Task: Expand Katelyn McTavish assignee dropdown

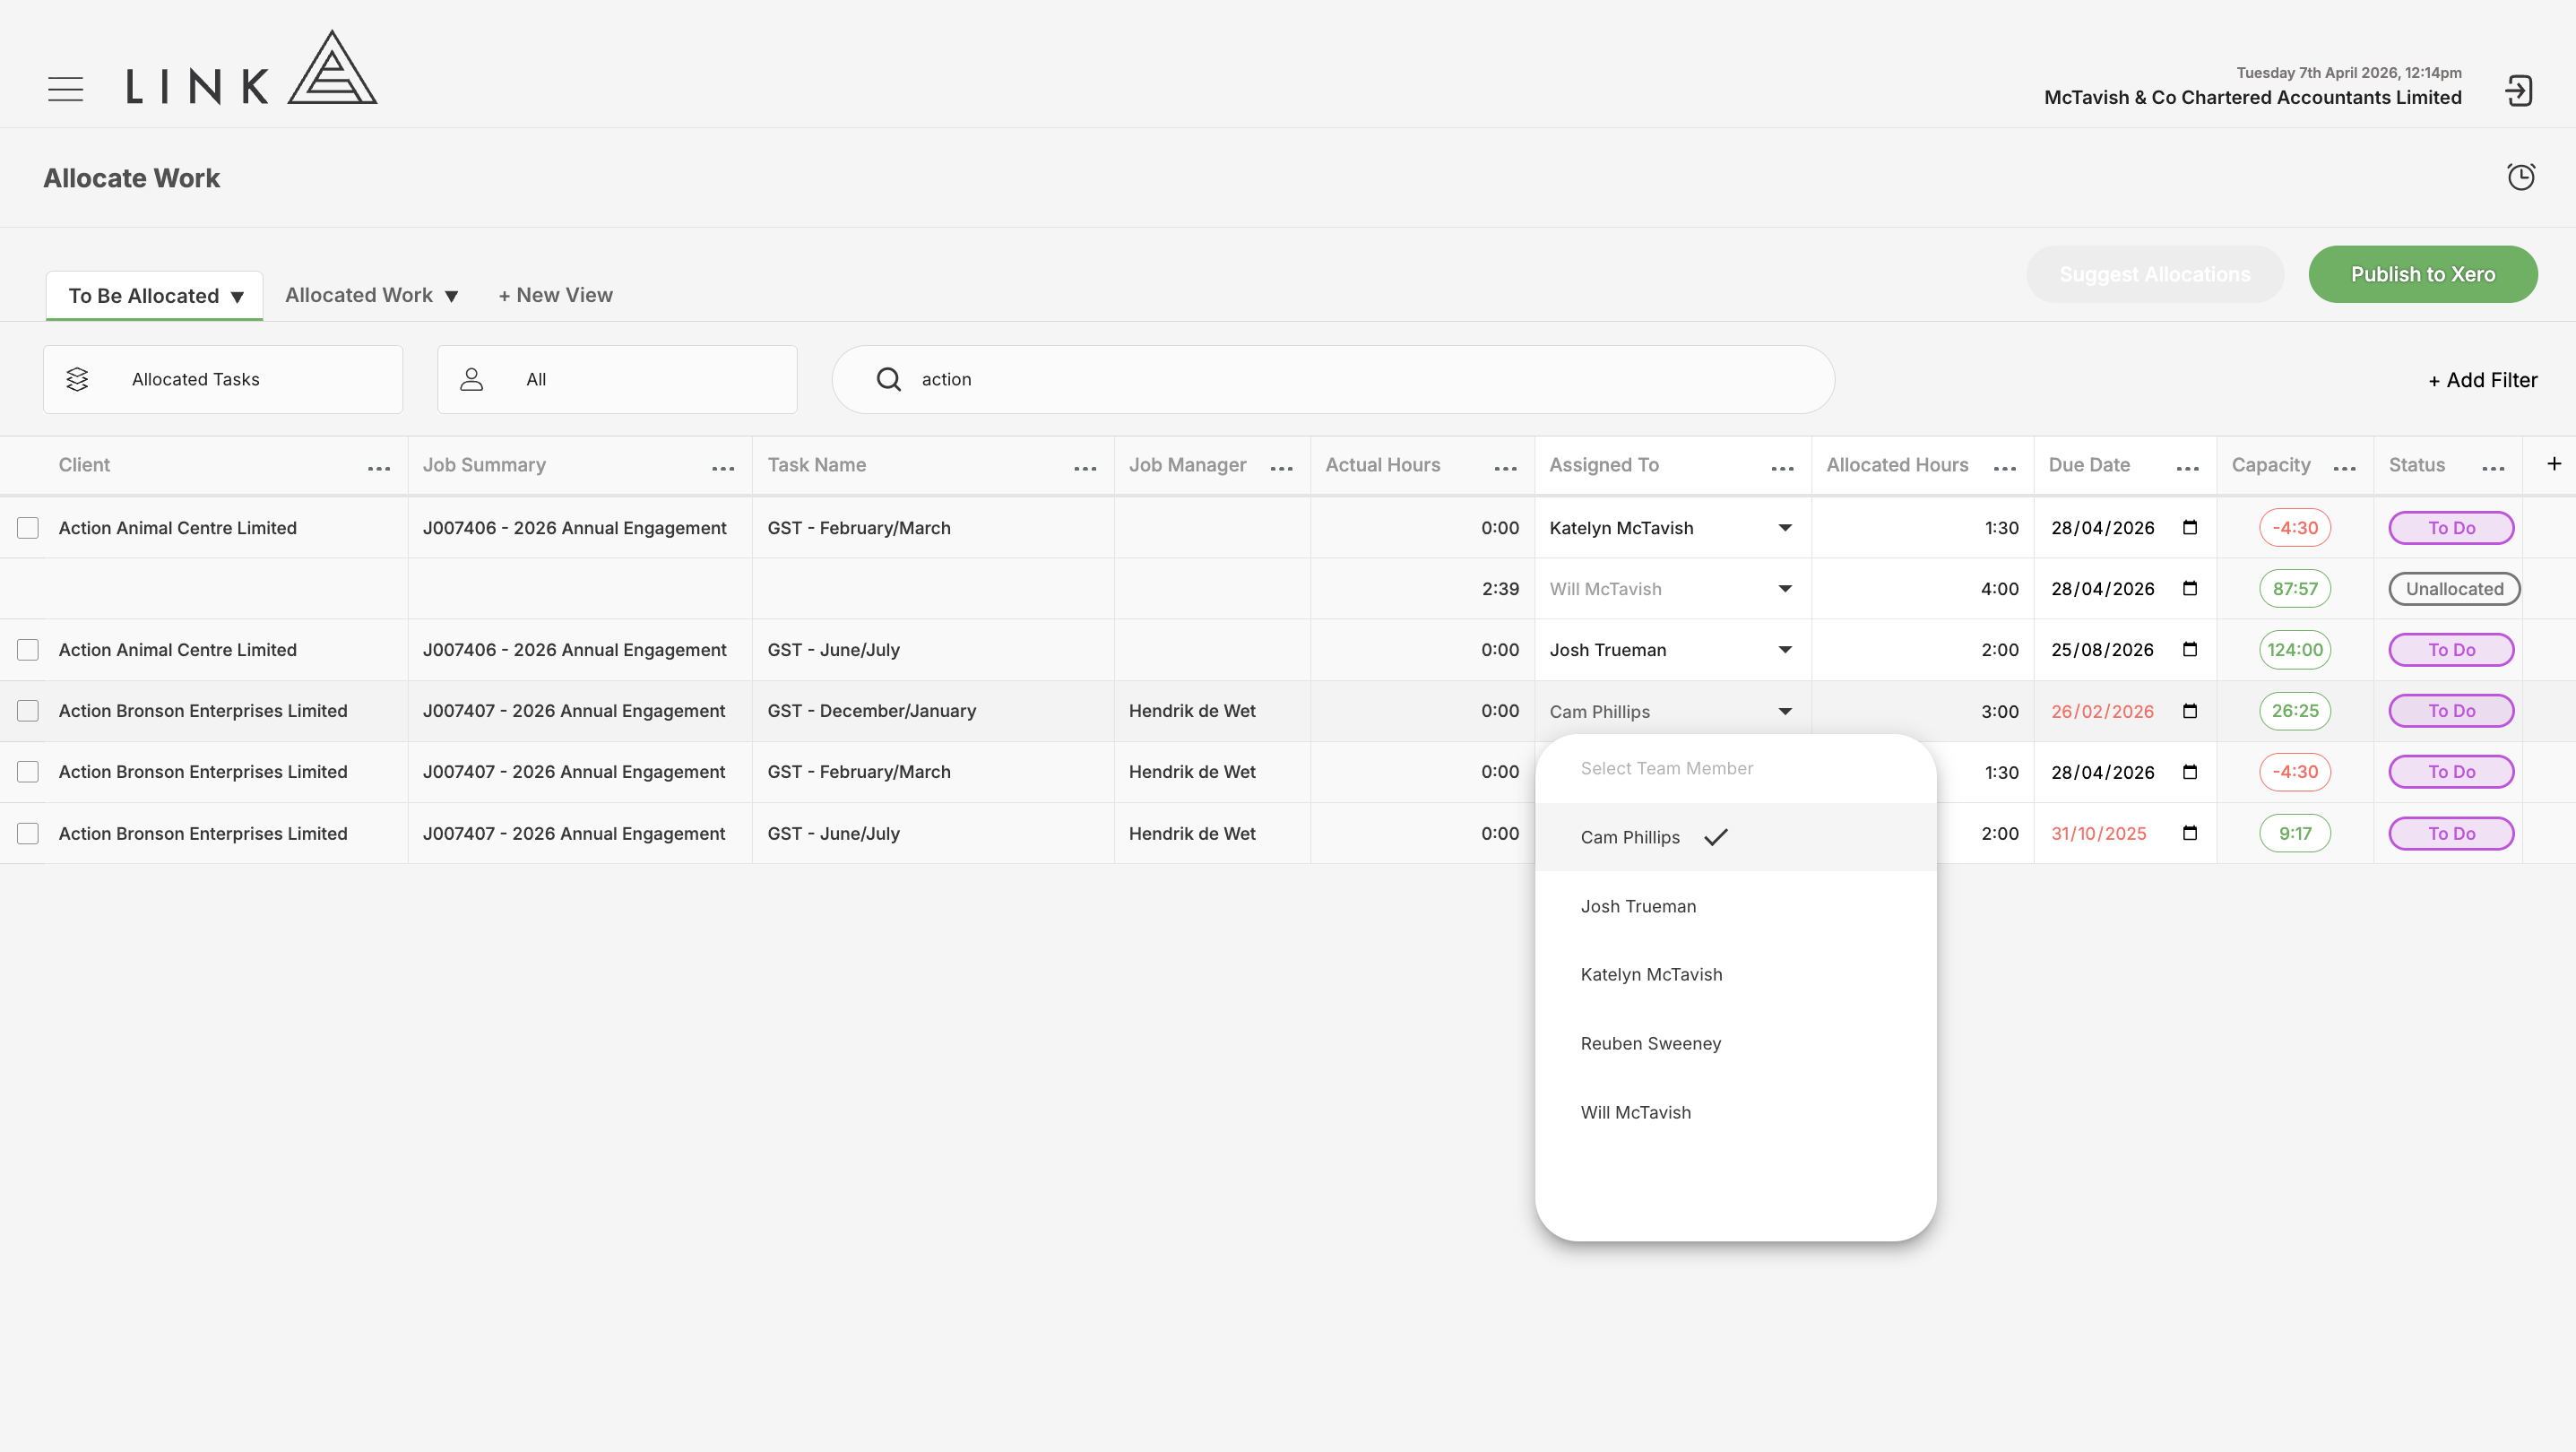Action: coord(1784,528)
